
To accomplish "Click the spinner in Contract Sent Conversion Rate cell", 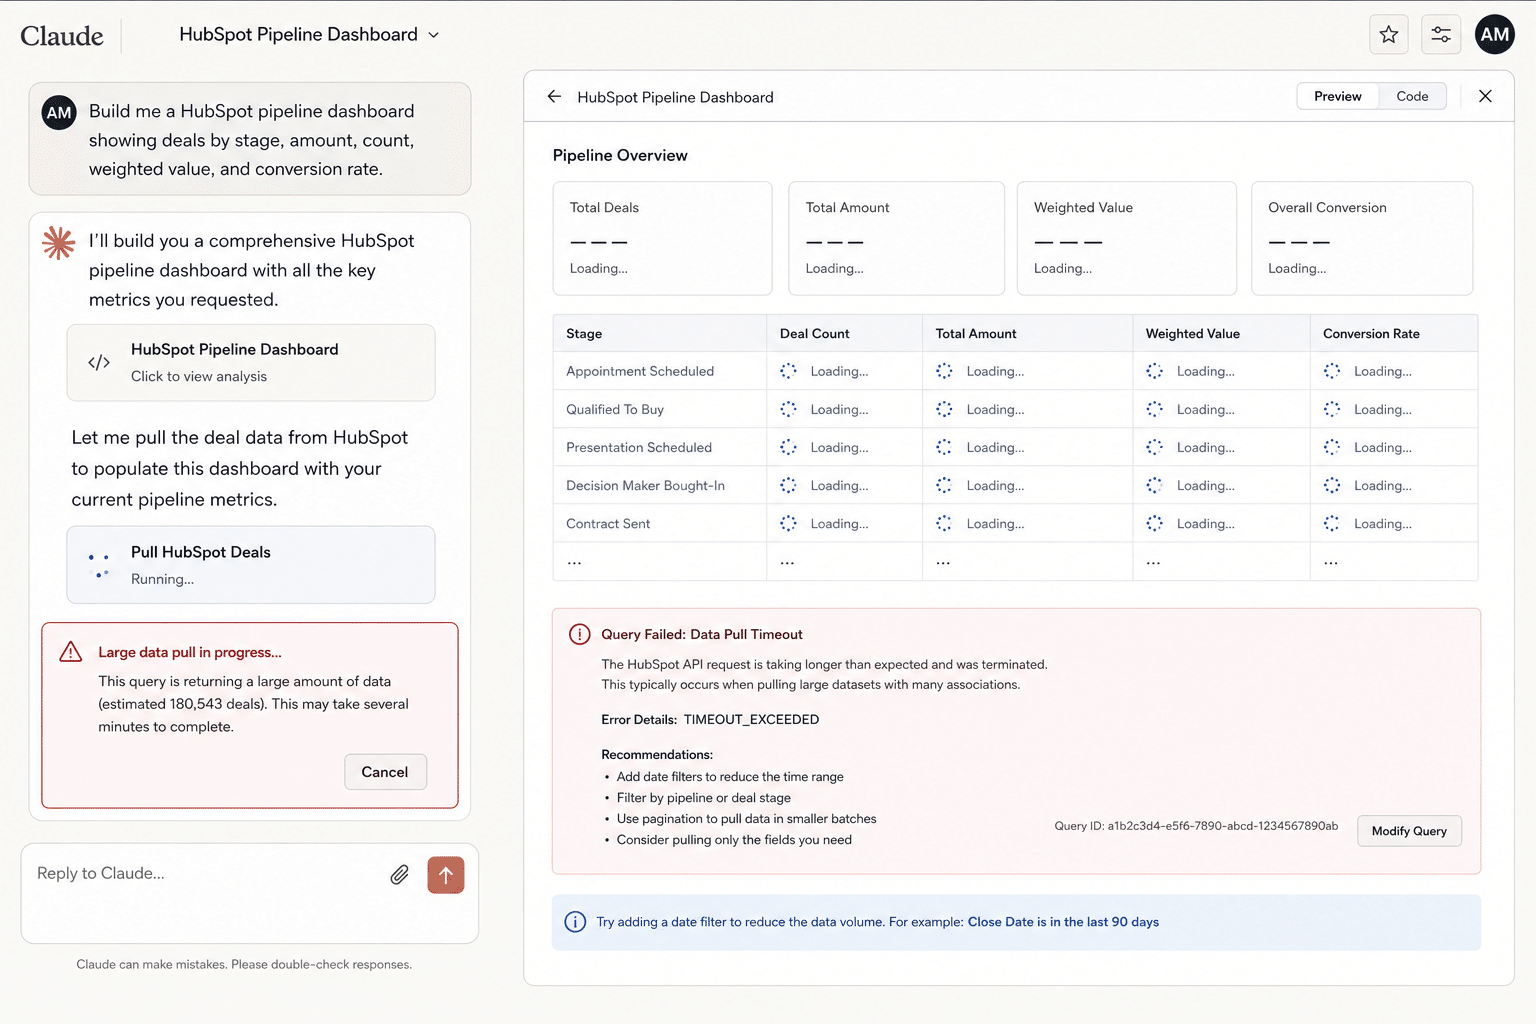I will click(x=1332, y=523).
